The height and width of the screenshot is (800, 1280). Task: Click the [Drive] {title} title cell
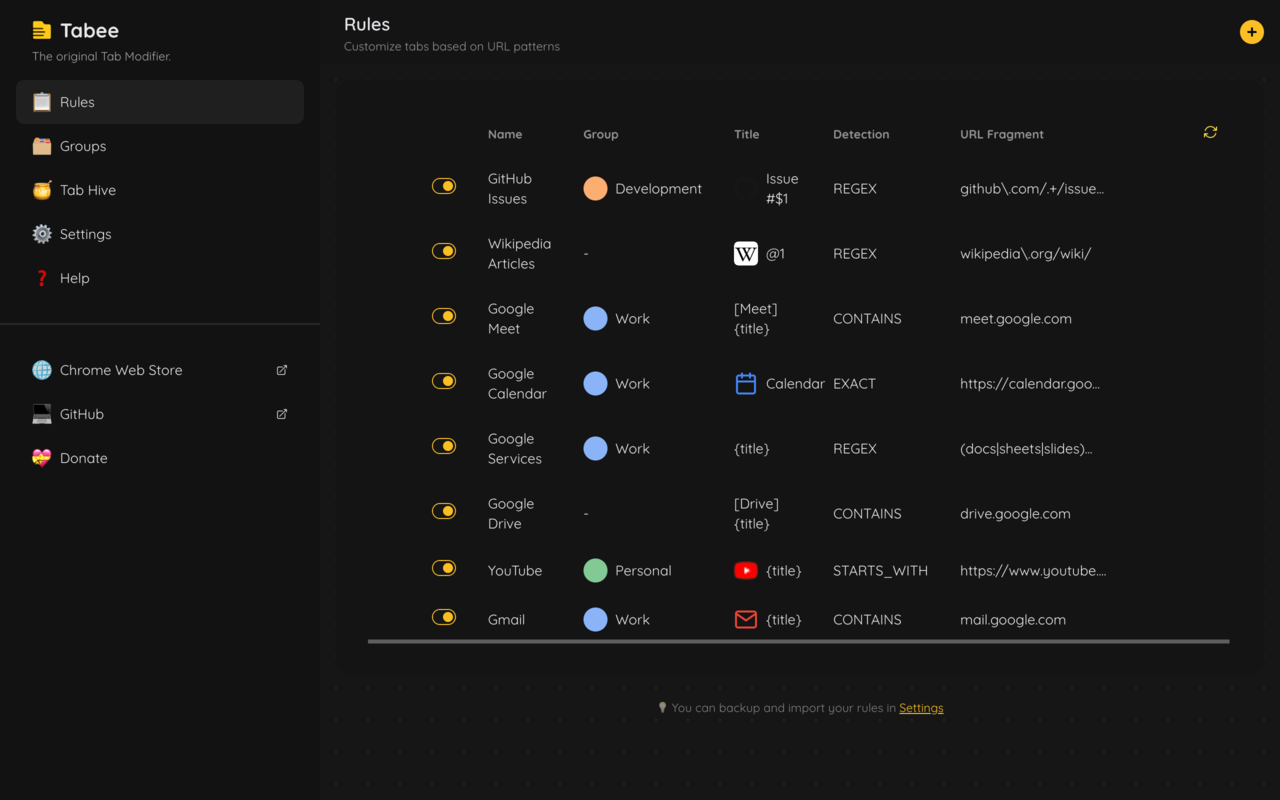[x=756, y=513]
